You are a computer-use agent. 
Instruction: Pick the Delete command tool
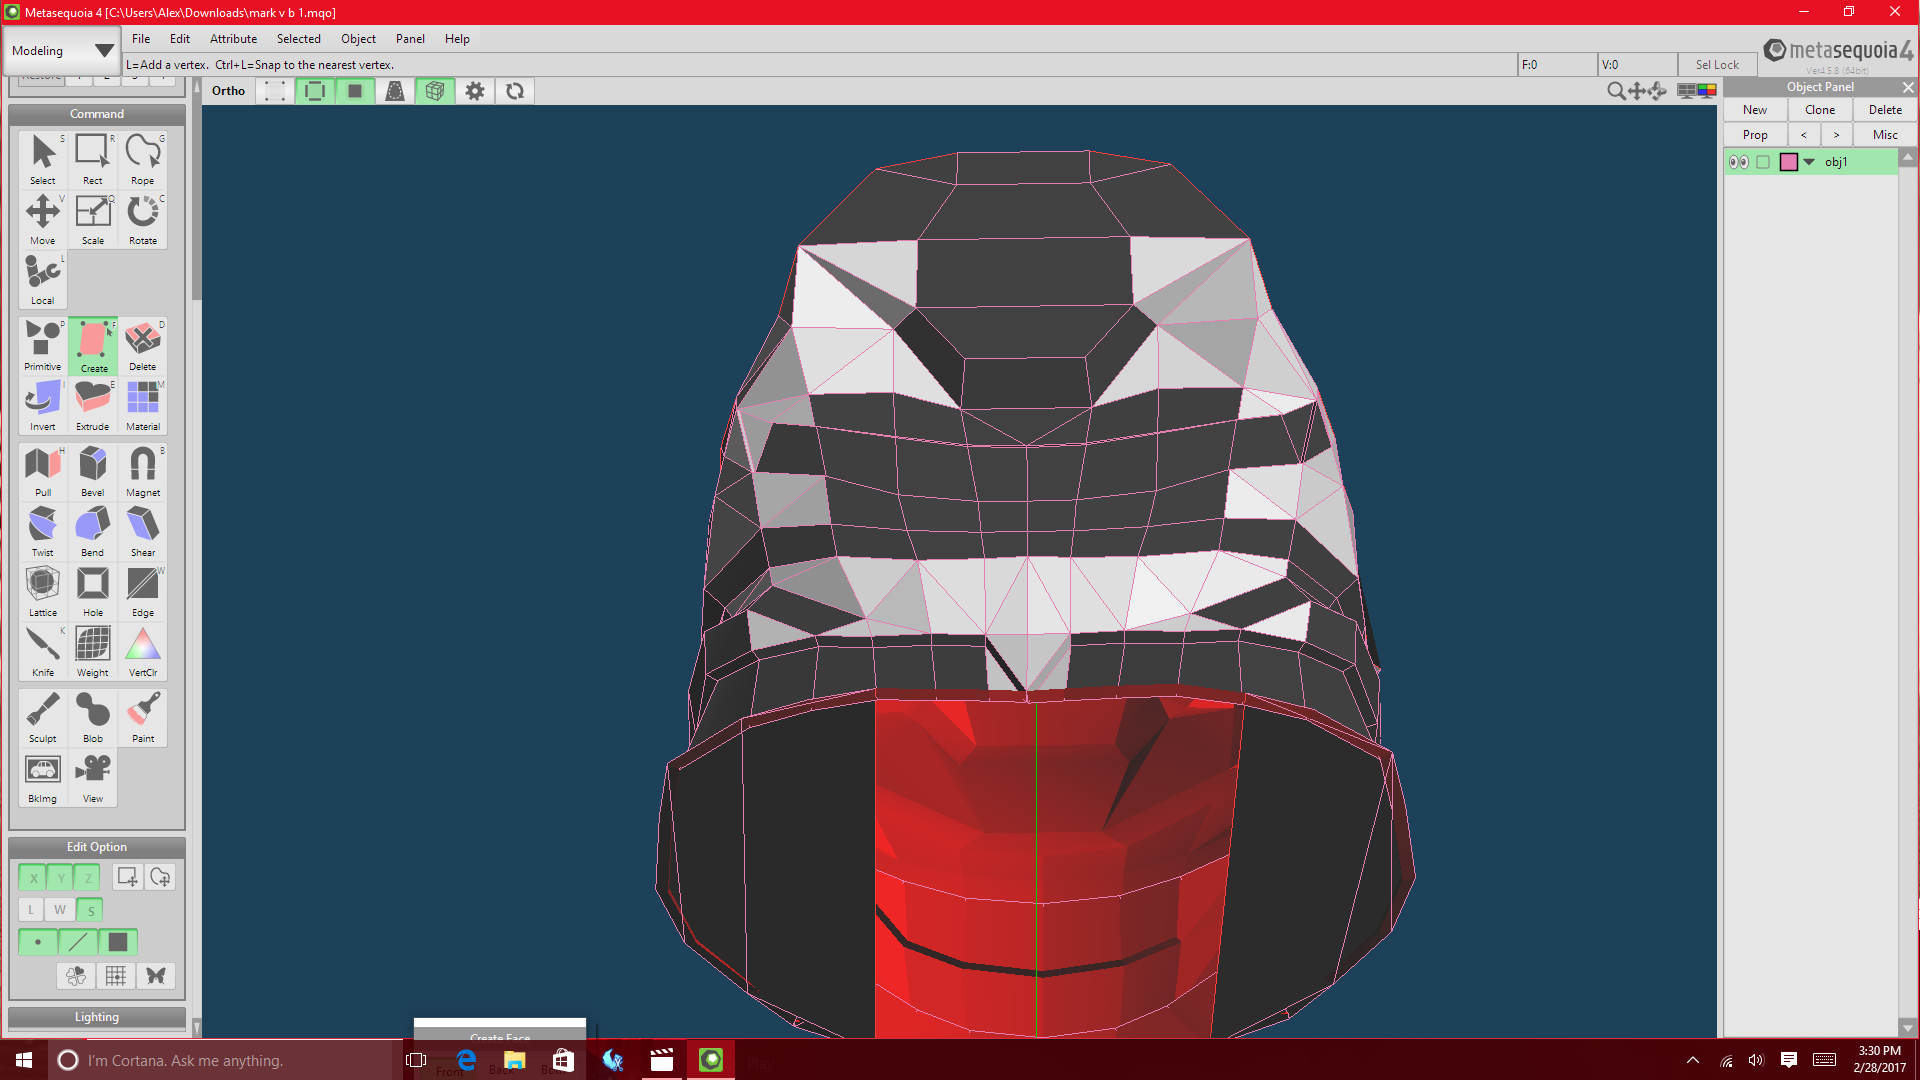(x=143, y=345)
